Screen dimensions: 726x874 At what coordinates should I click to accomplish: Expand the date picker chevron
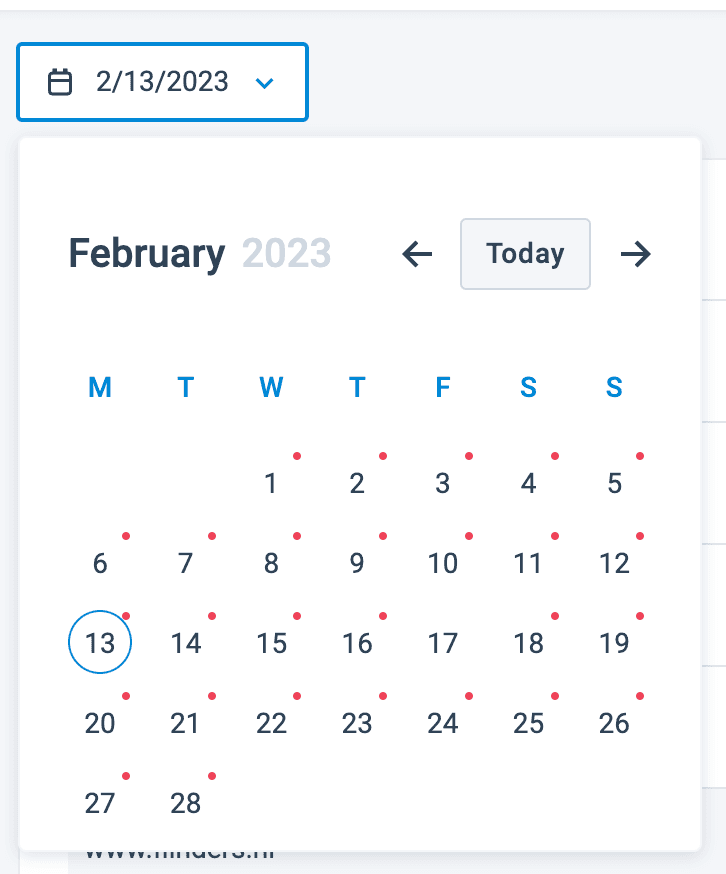pyautogui.click(x=264, y=82)
